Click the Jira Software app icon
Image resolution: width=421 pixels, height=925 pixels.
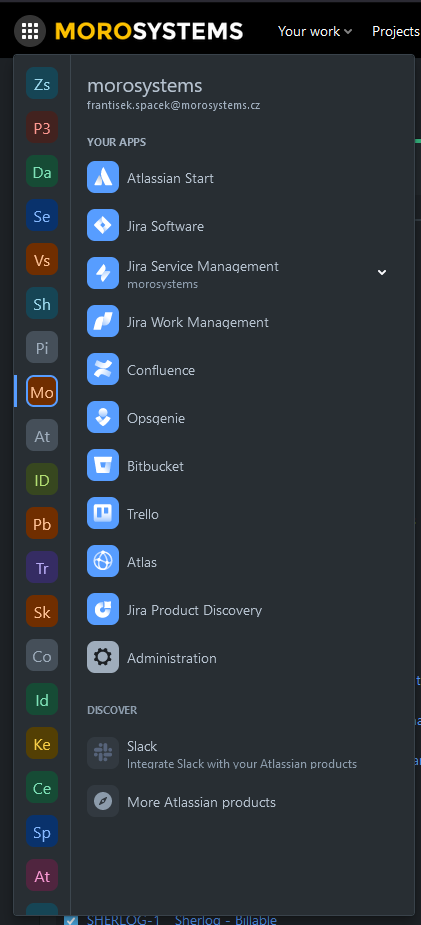coord(103,225)
